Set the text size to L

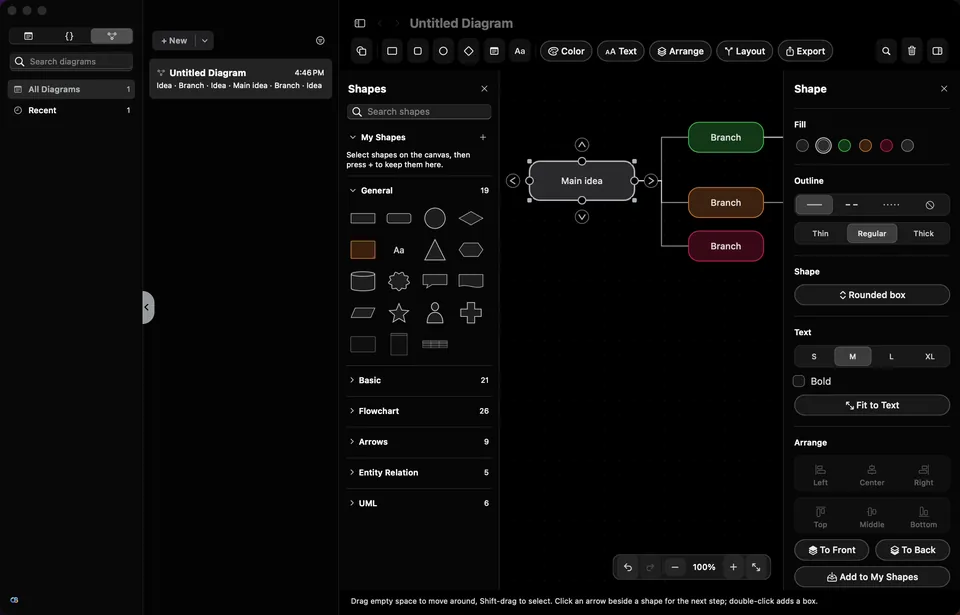[x=891, y=357]
